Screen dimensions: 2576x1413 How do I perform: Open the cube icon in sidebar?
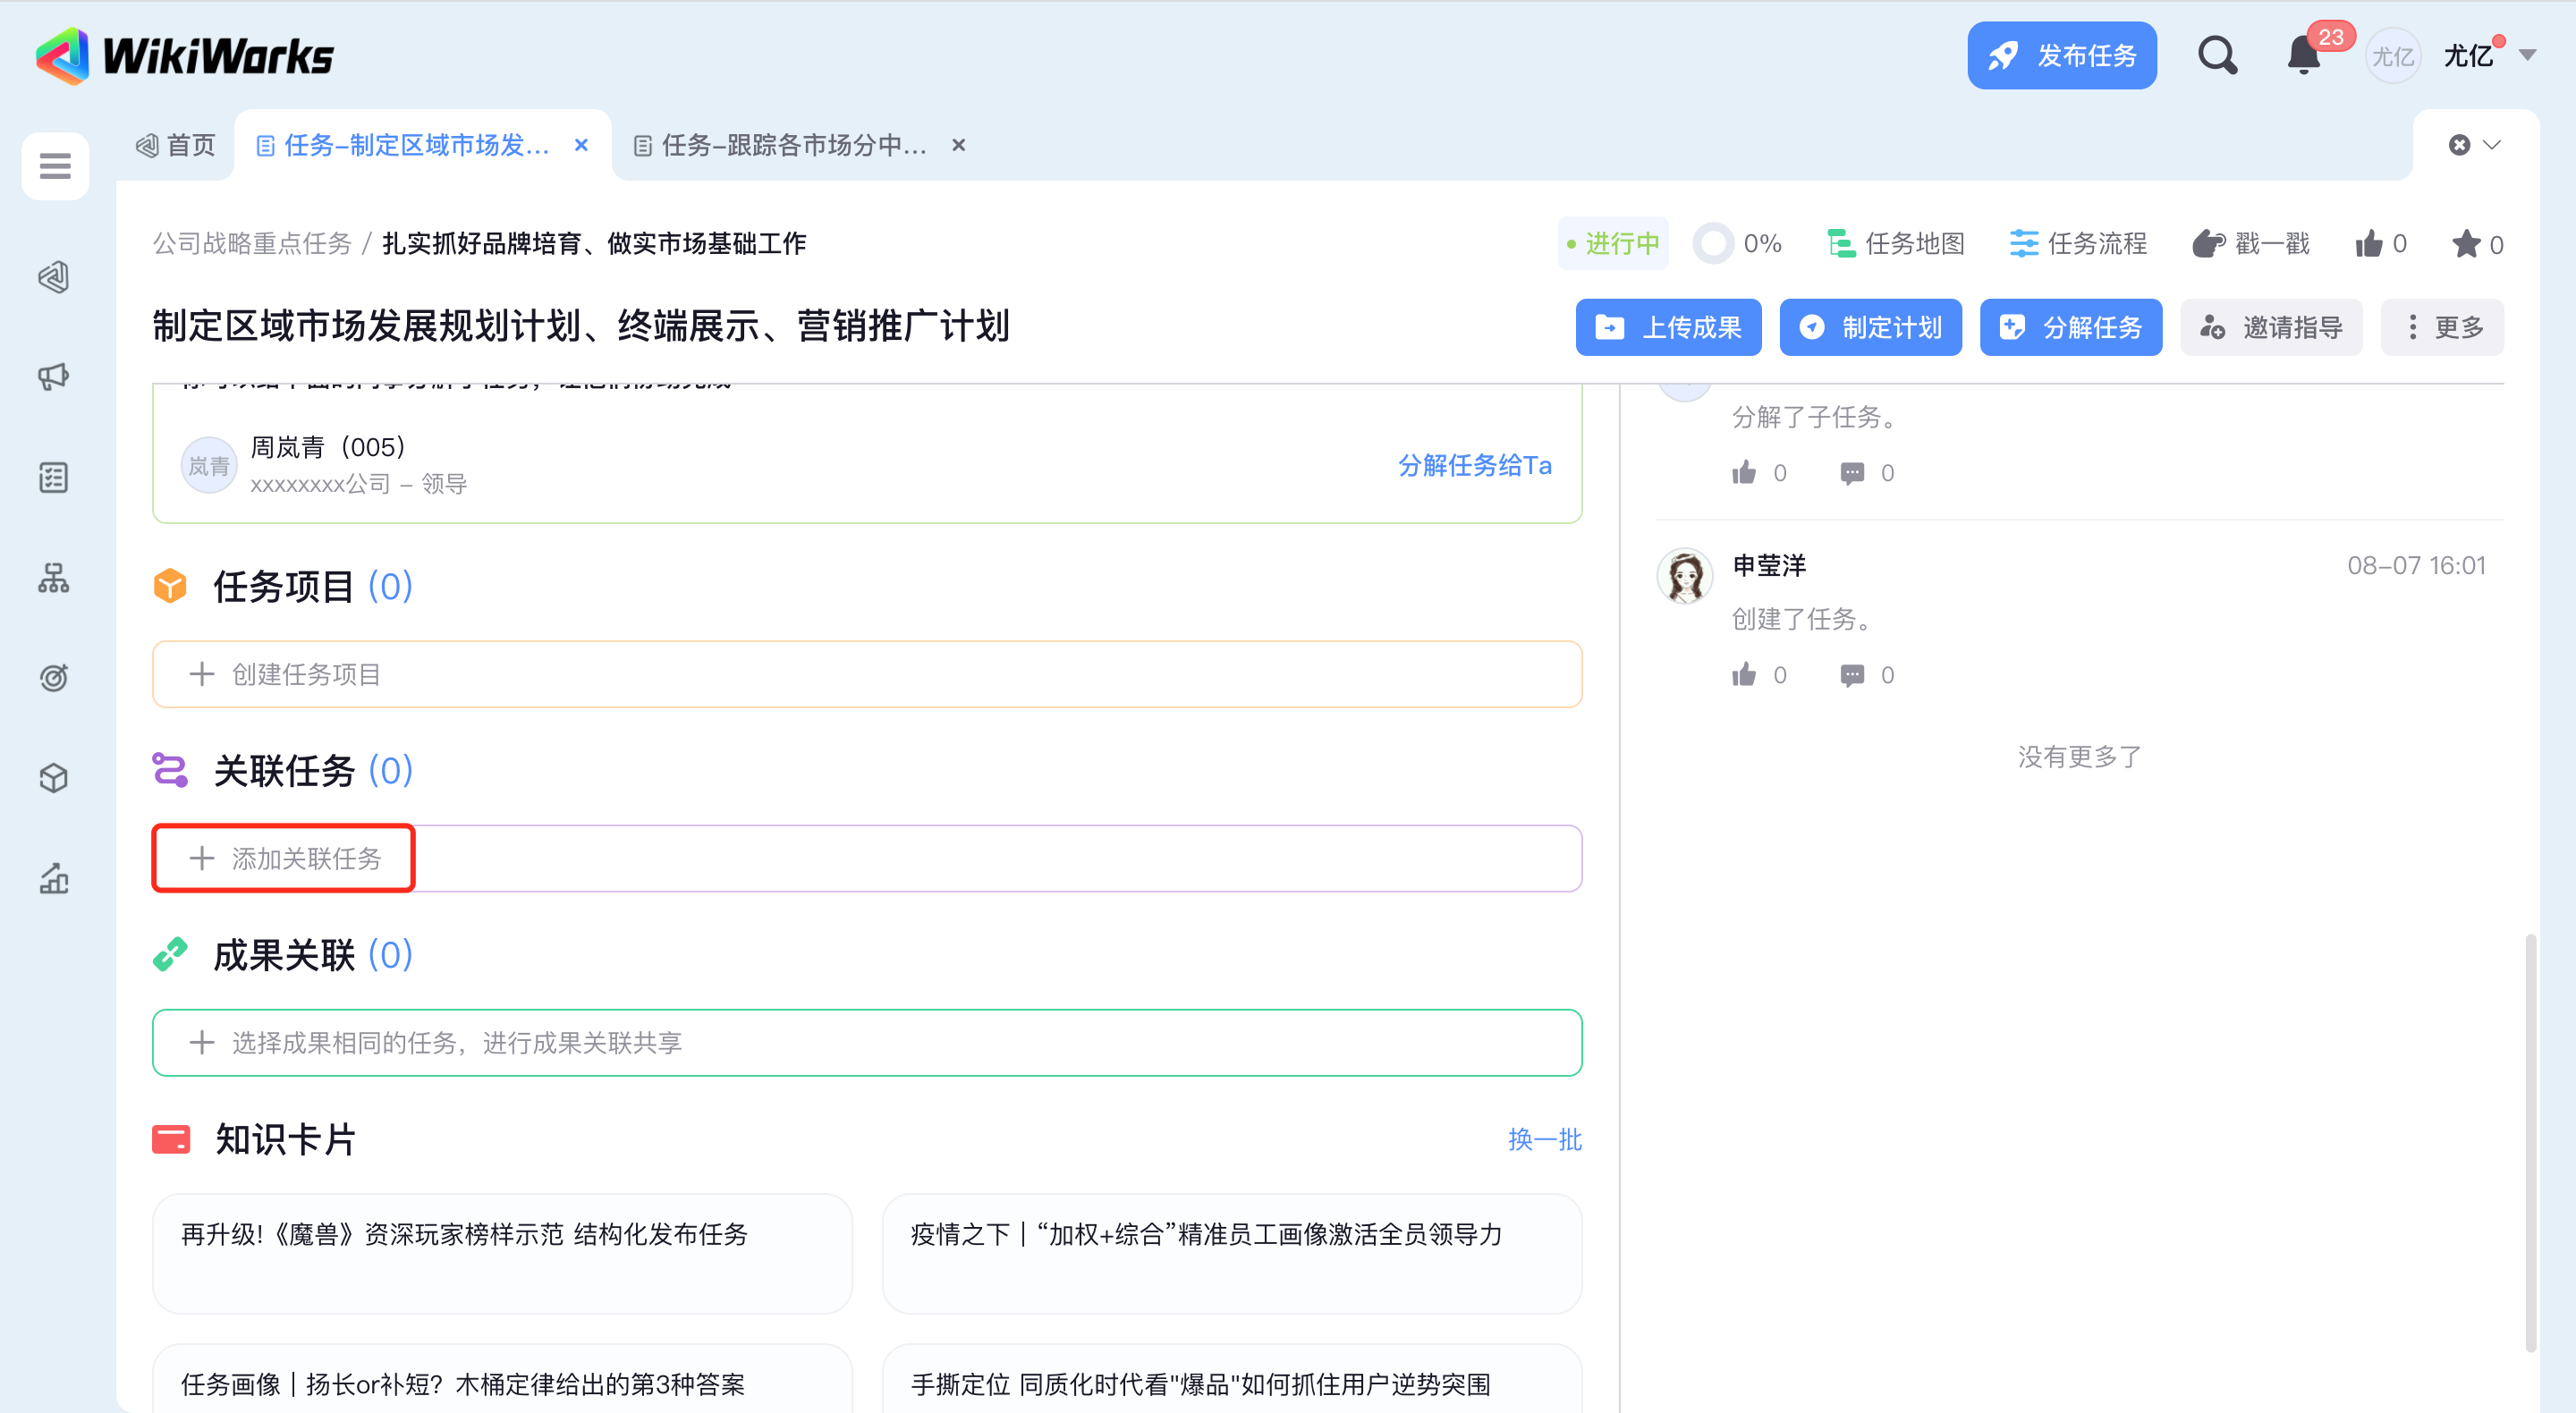pyautogui.click(x=54, y=777)
